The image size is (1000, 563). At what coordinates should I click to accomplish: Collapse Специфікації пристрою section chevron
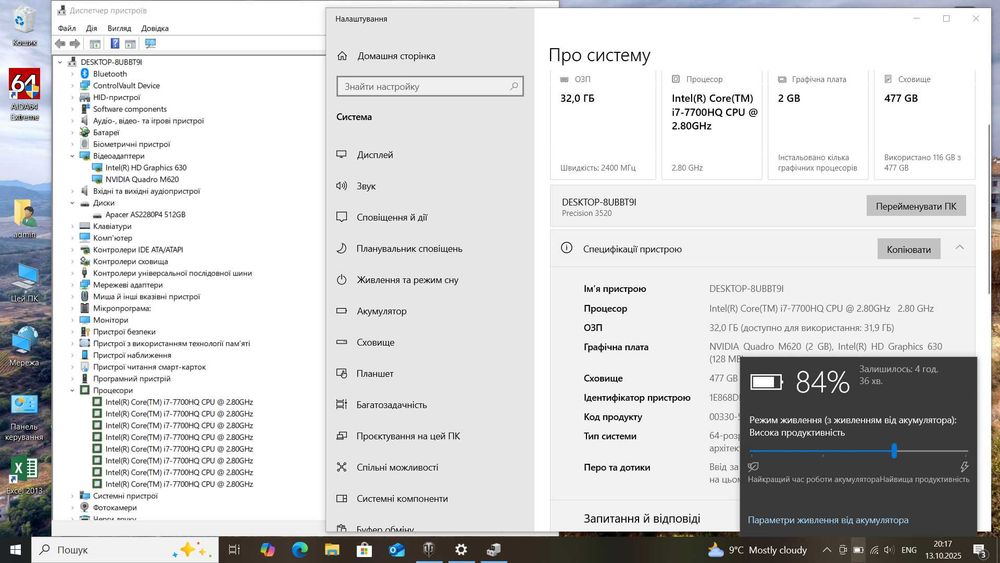tap(960, 248)
